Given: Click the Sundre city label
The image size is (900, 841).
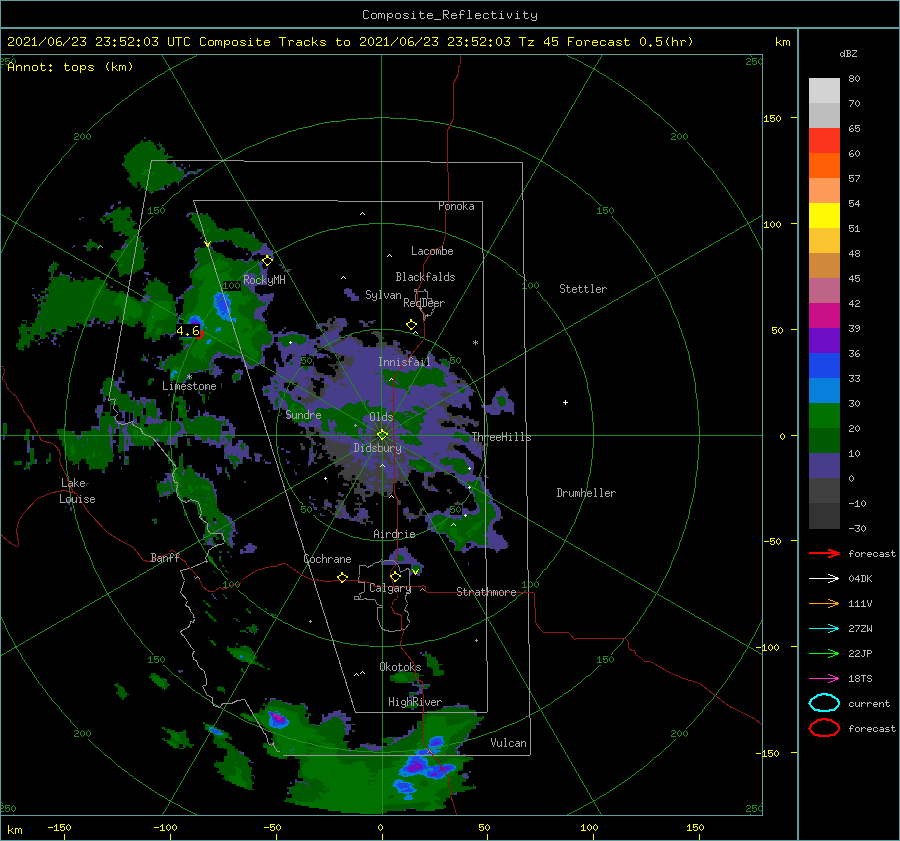Looking at the screenshot, I should [303, 414].
